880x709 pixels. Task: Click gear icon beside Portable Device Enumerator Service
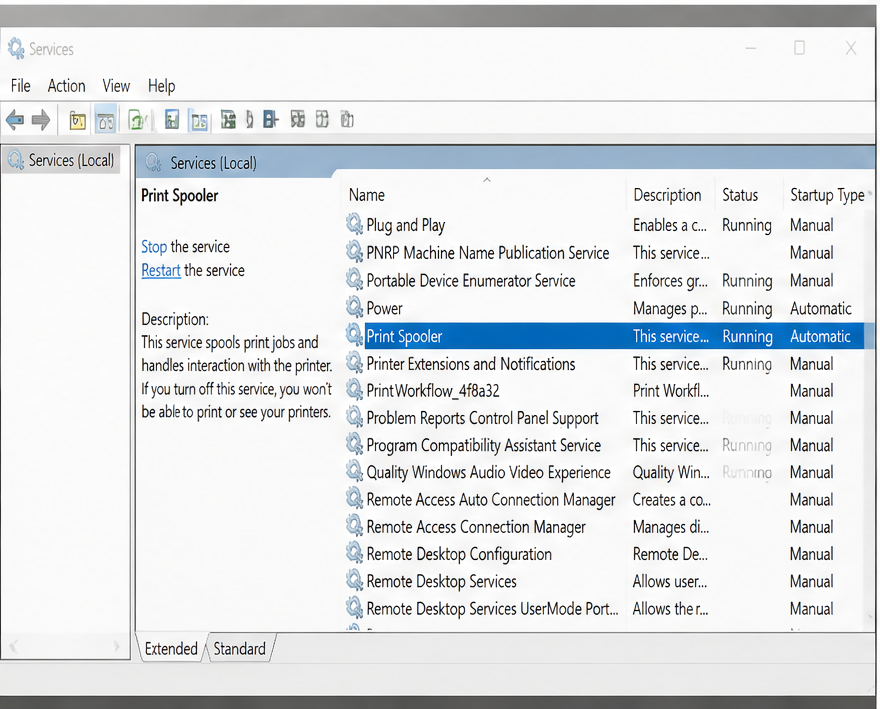point(354,279)
